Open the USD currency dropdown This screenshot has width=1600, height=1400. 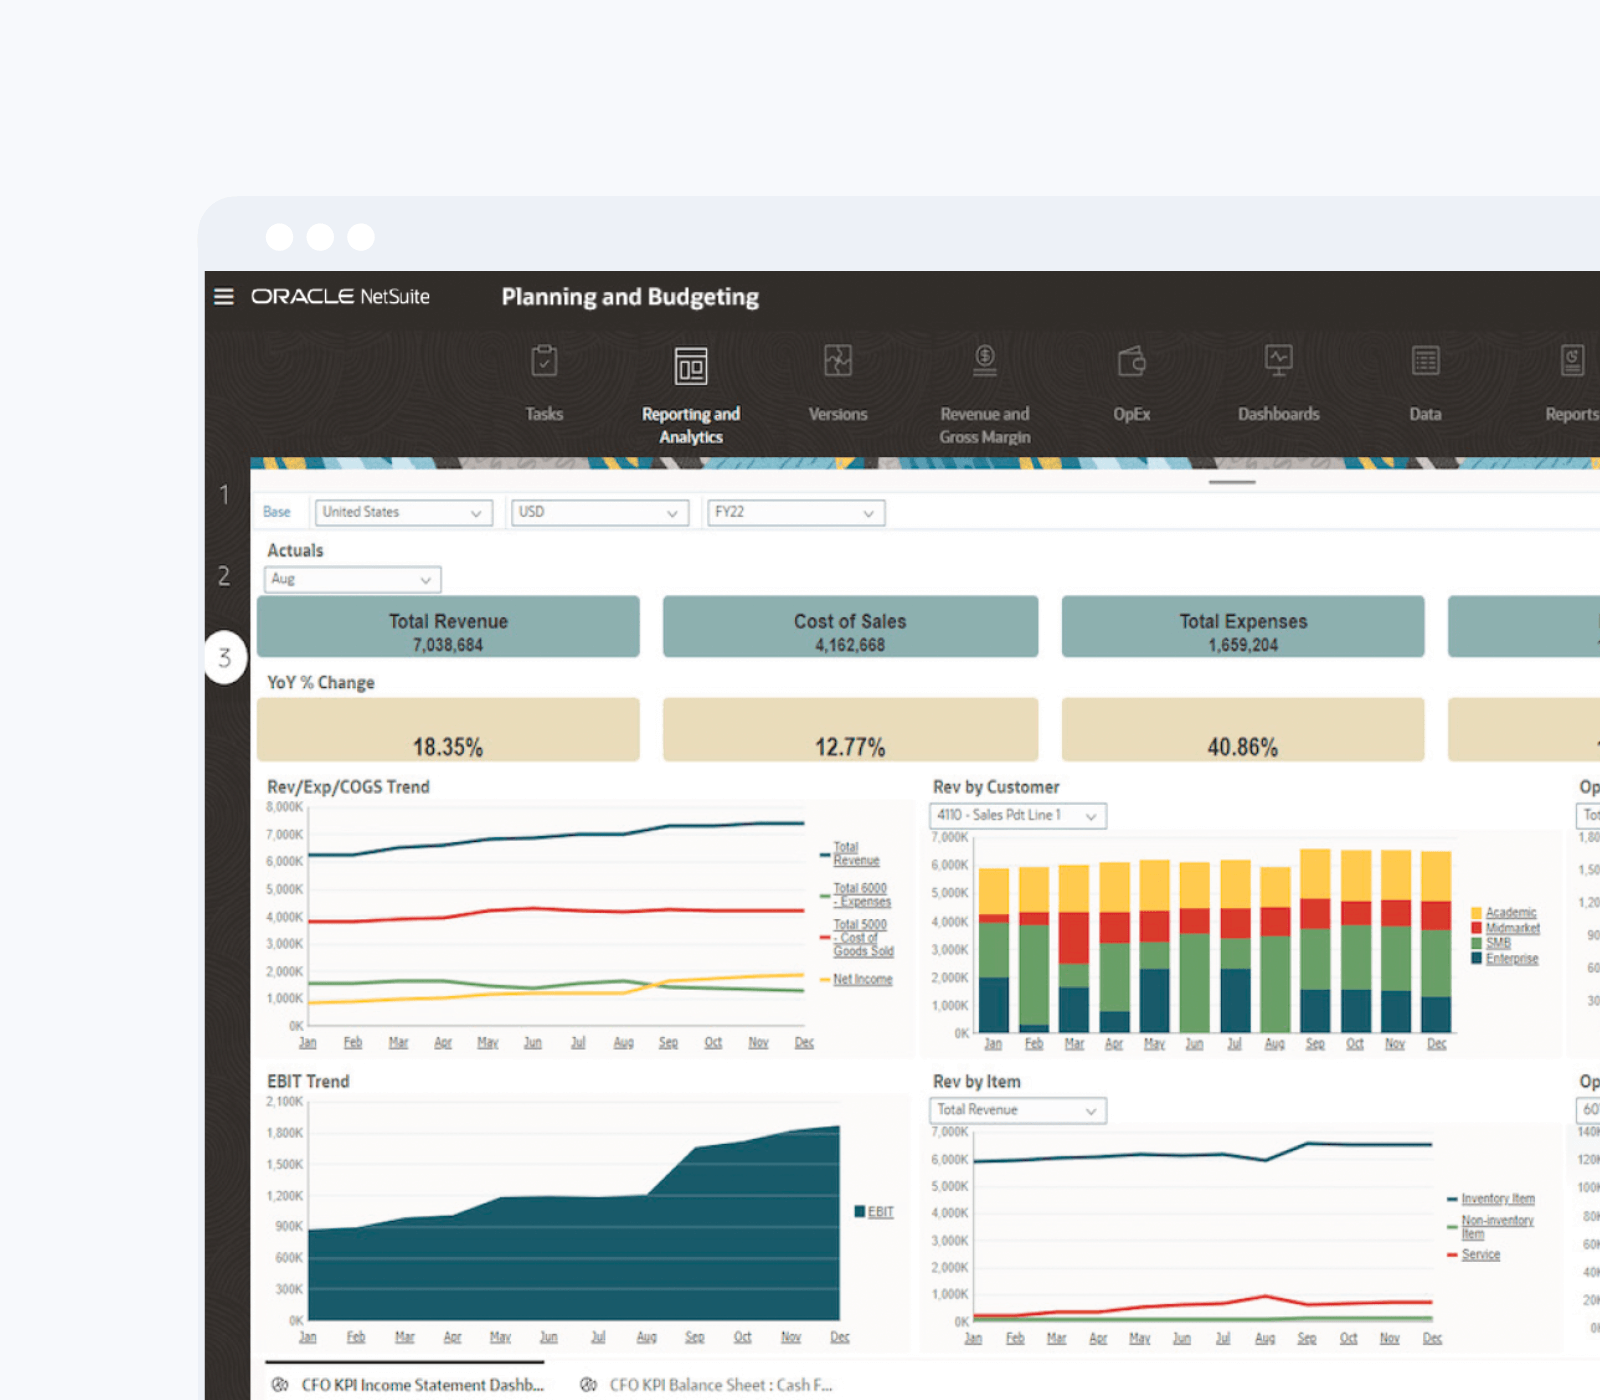(x=600, y=512)
